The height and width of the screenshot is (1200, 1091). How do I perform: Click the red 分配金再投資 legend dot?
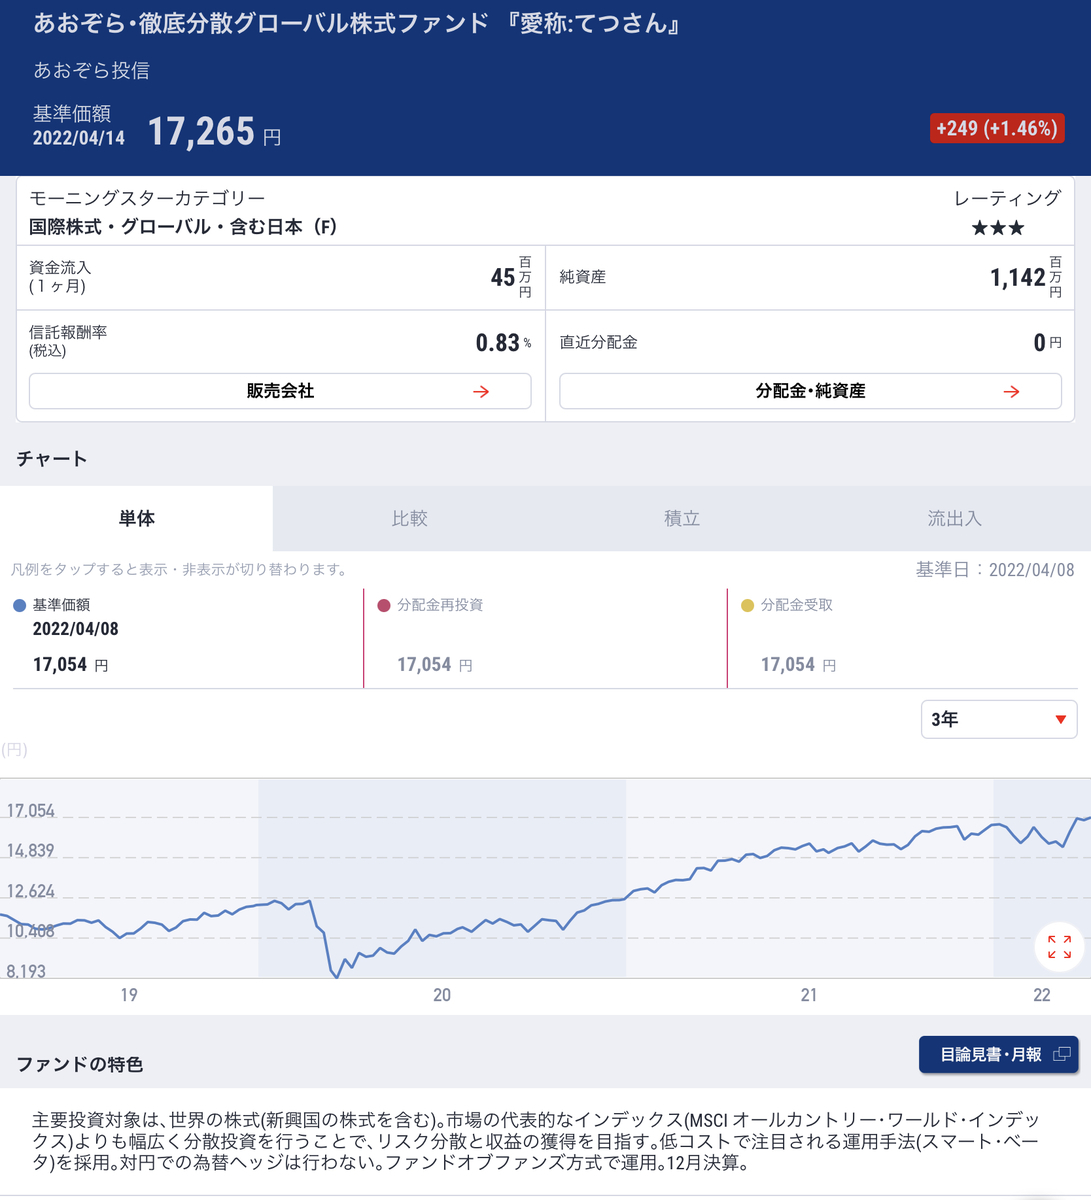[x=384, y=605]
